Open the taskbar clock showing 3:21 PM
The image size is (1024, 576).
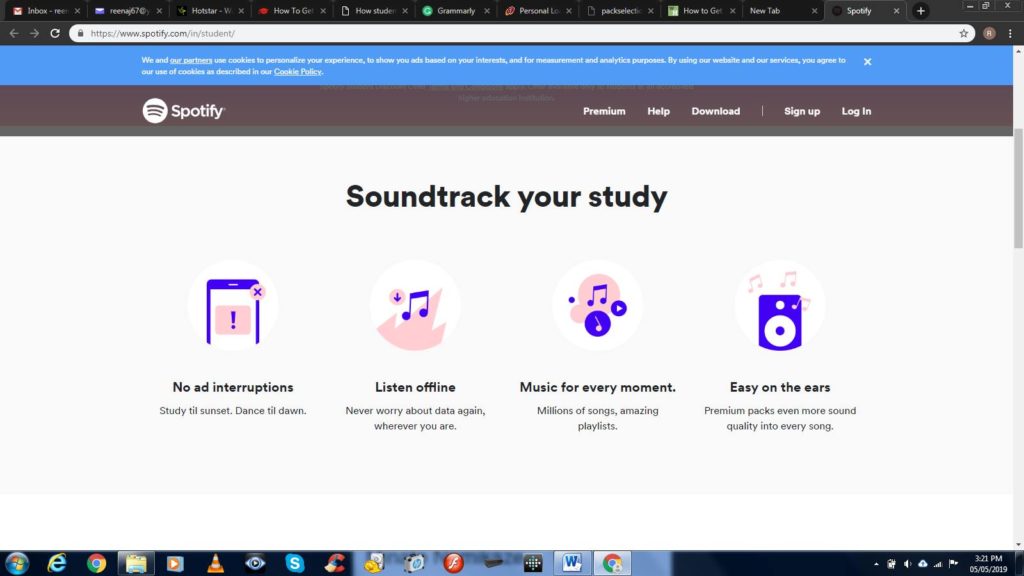tap(988, 564)
